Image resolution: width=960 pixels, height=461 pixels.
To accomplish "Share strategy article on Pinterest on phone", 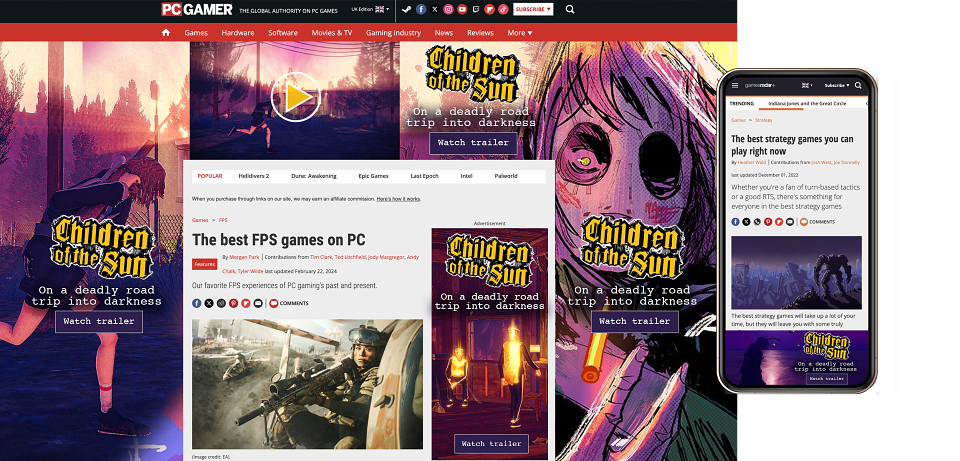I will coord(768,222).
